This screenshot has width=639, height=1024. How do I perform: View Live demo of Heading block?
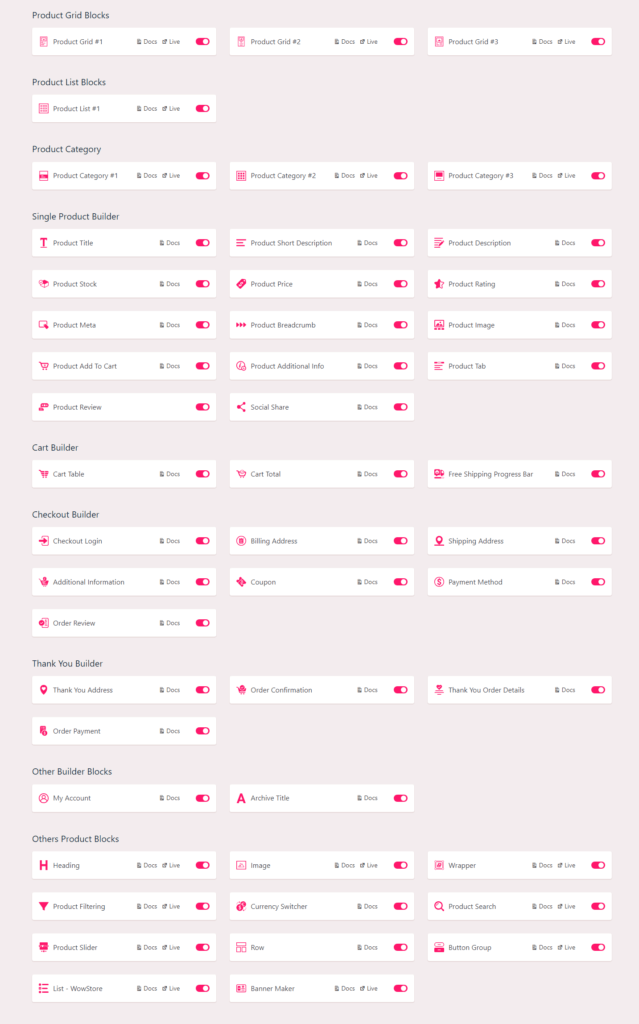pyautogui.click(x=171, y=866)
